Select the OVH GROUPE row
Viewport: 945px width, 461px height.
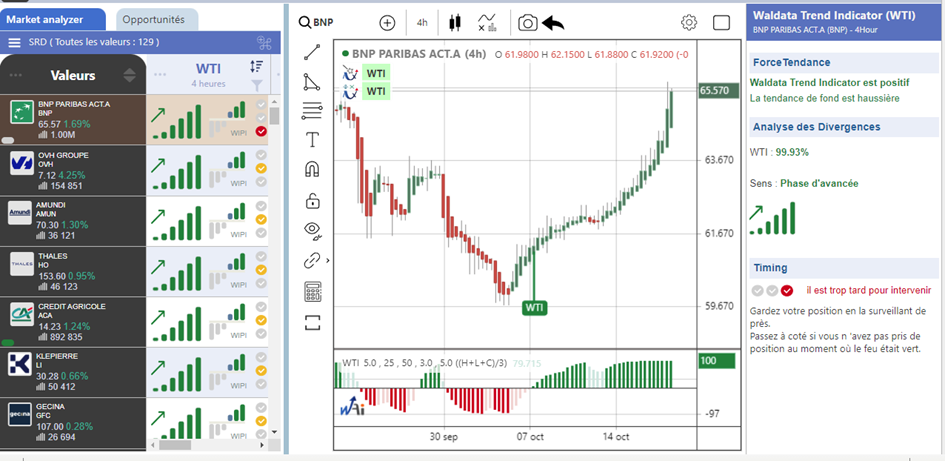point(136,171)
